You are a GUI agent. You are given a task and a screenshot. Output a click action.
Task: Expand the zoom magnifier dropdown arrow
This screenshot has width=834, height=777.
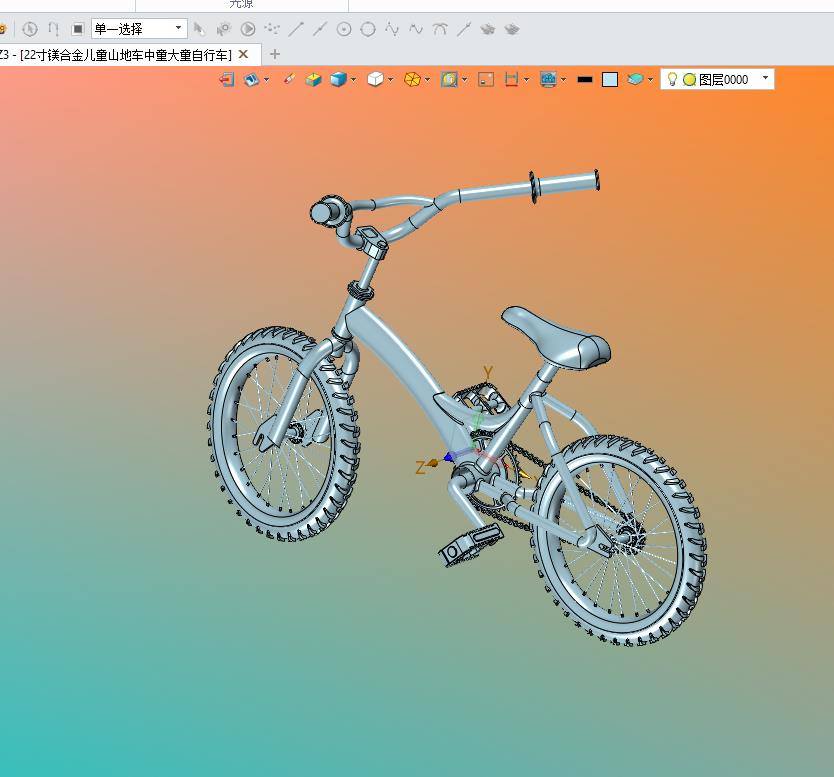465,80
